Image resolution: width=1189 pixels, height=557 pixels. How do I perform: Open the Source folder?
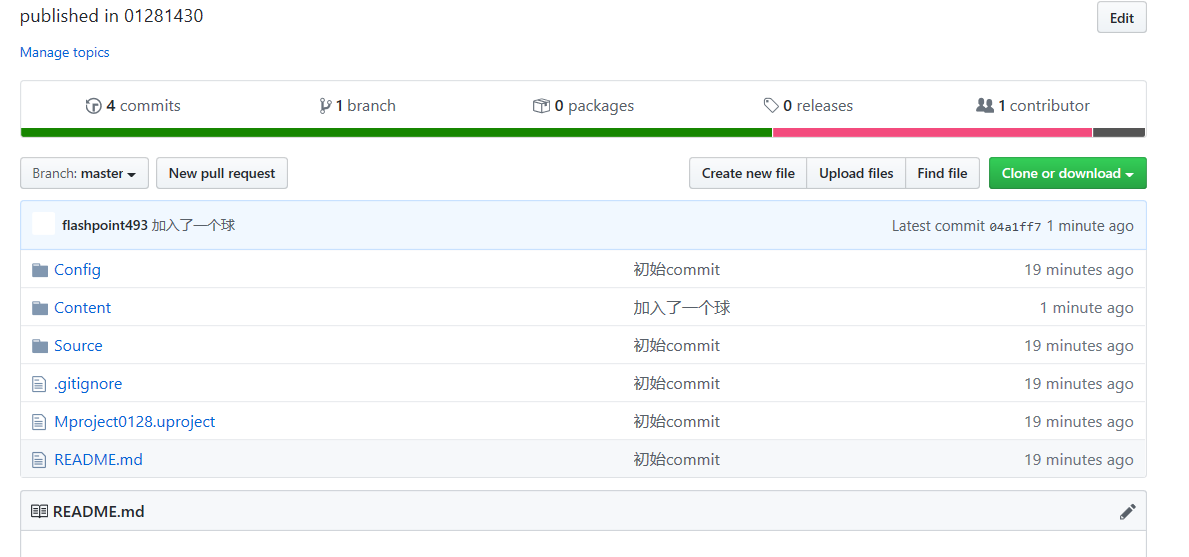[x=78, y=346]
